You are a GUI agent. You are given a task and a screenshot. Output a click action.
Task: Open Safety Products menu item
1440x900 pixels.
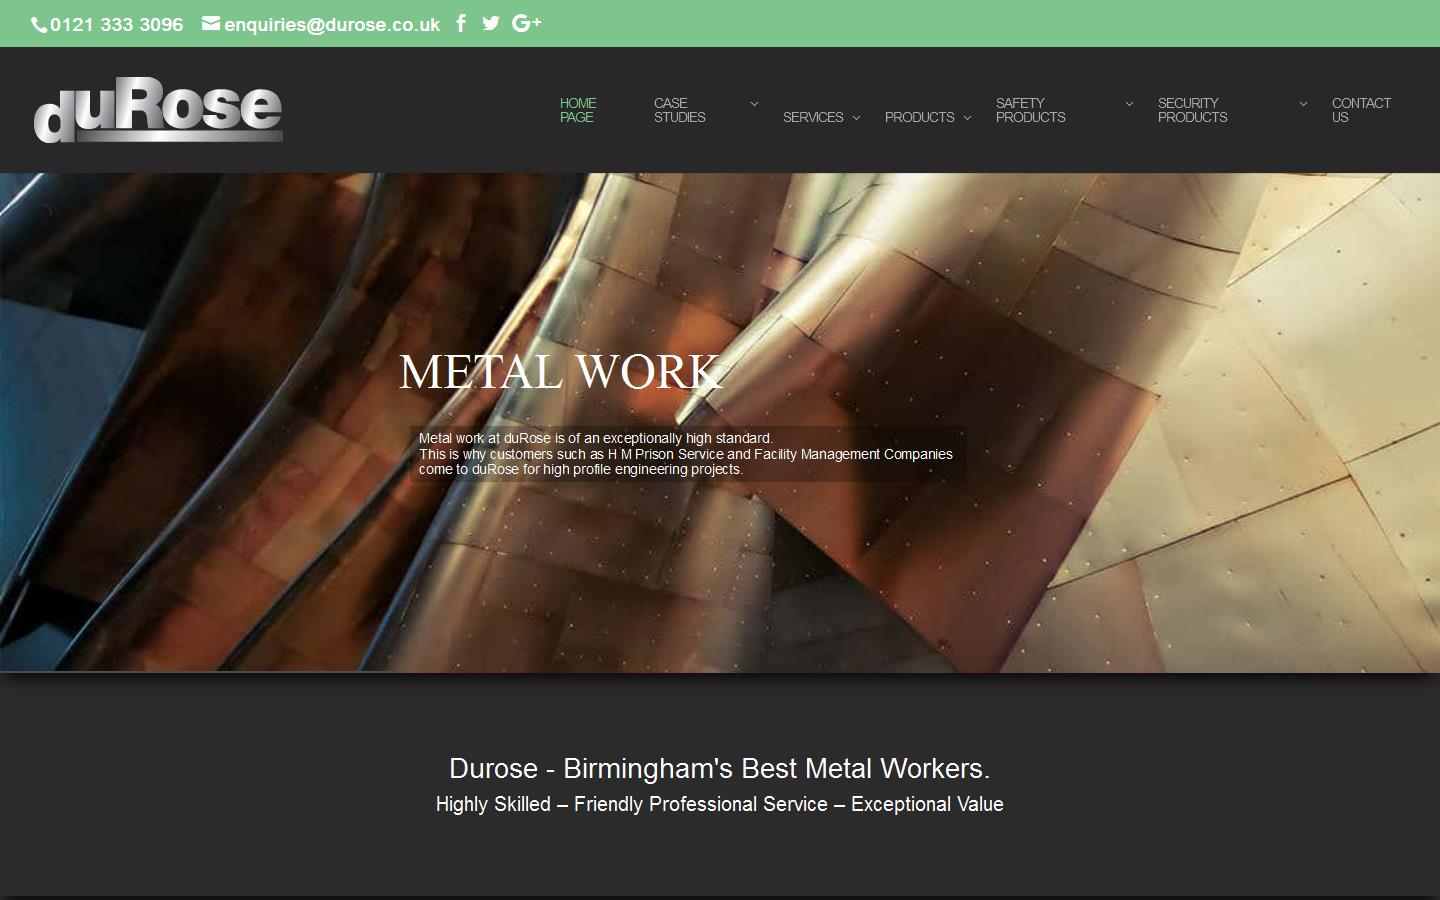[1031, 110]
